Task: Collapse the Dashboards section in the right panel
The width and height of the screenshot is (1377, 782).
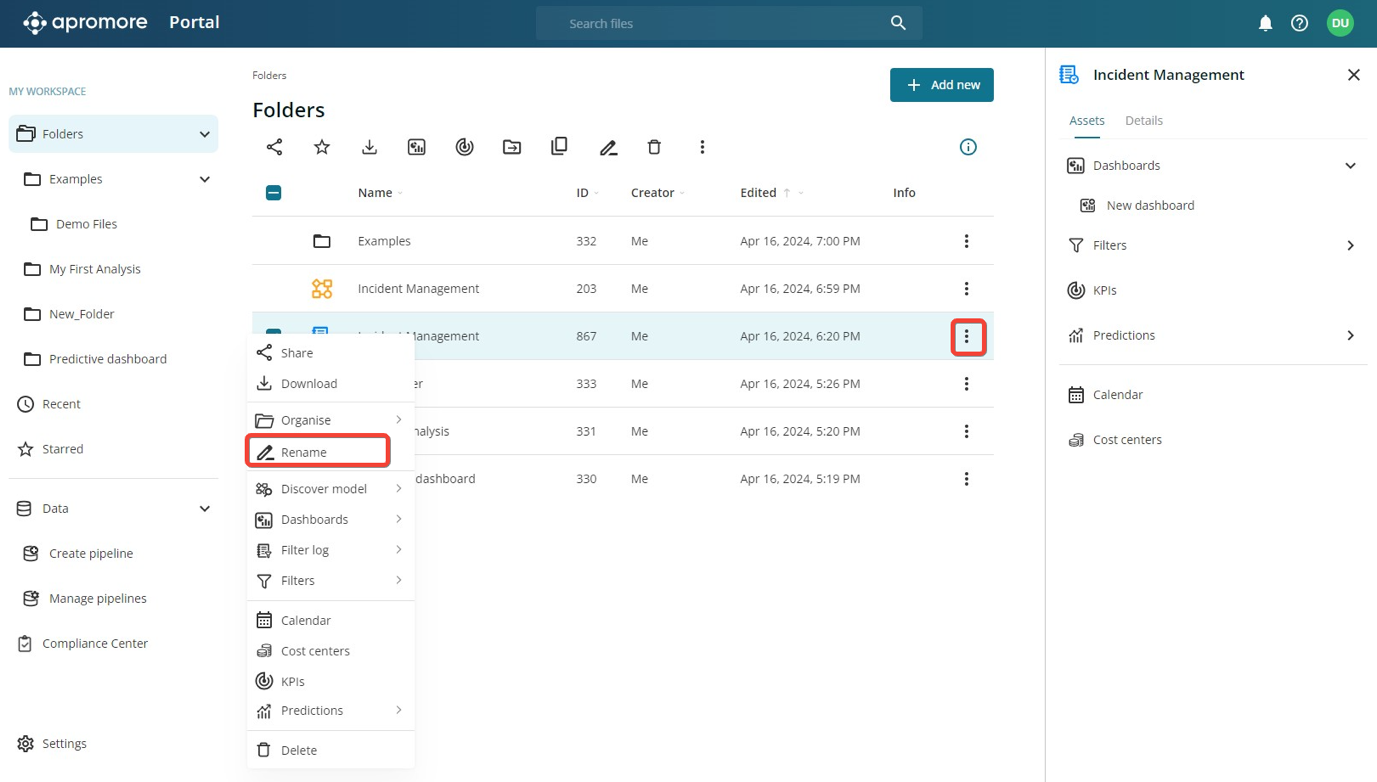Action: (x=1350, y=166)
